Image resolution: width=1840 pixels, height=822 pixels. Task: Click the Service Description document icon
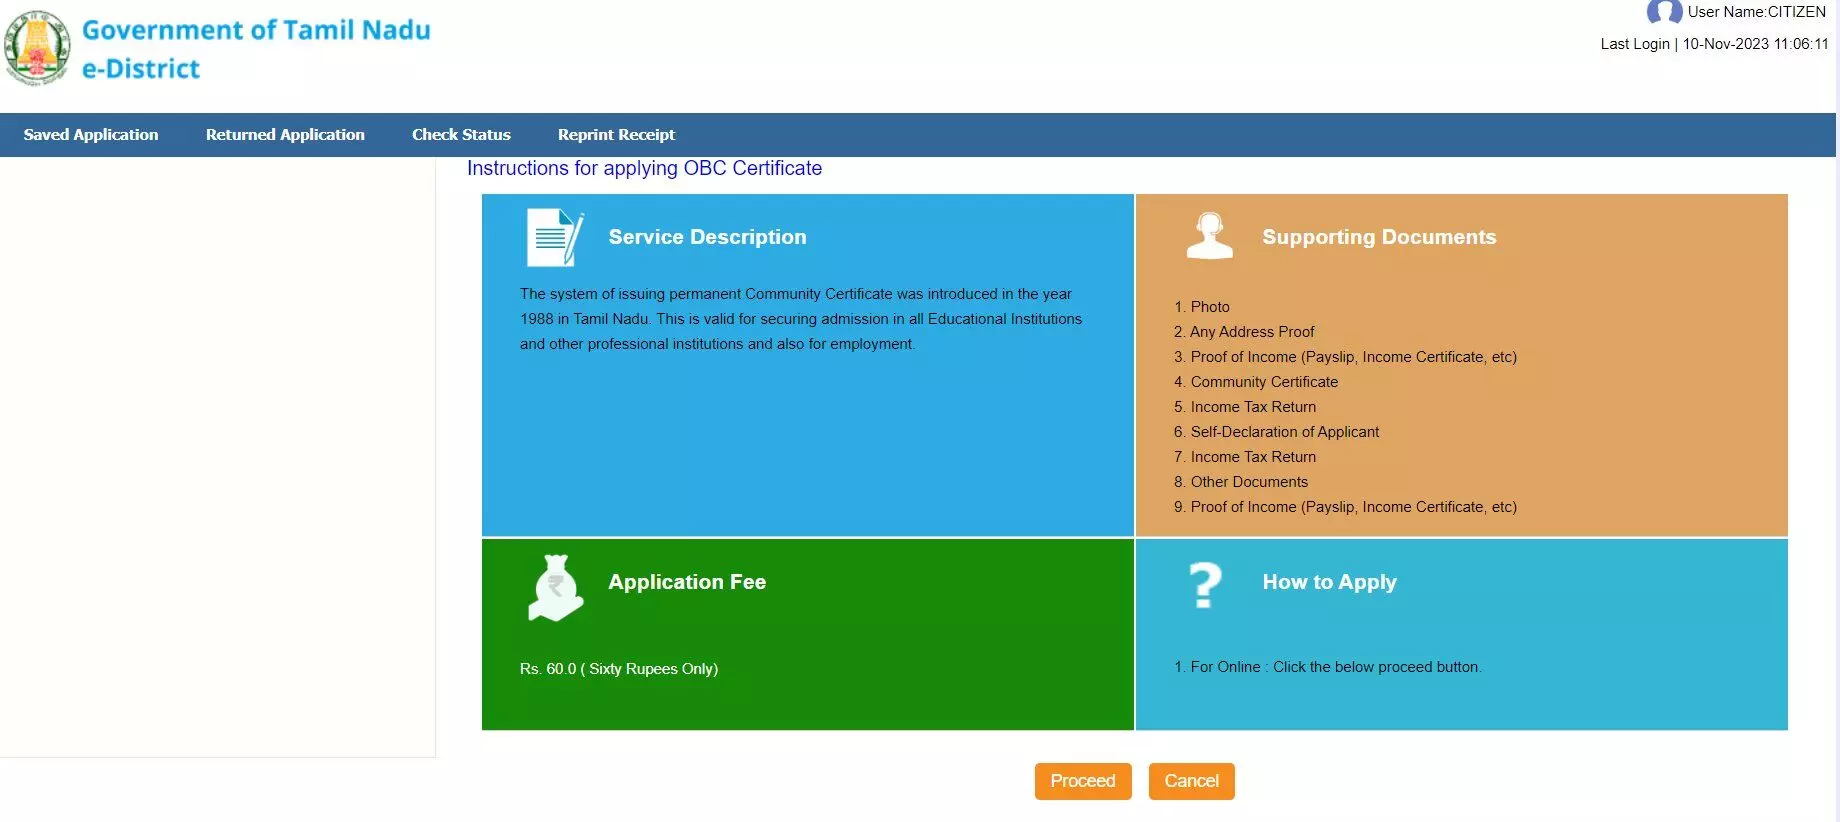(x=554, y=237)
